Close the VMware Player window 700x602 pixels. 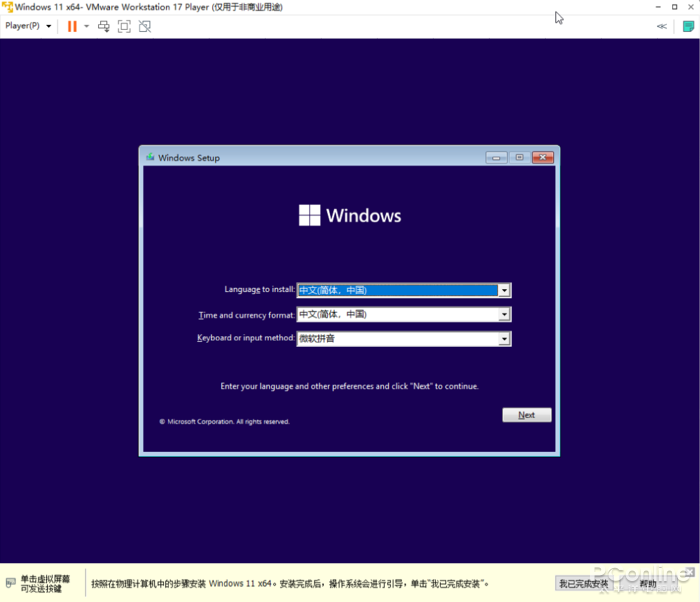(x=691, y=7)
